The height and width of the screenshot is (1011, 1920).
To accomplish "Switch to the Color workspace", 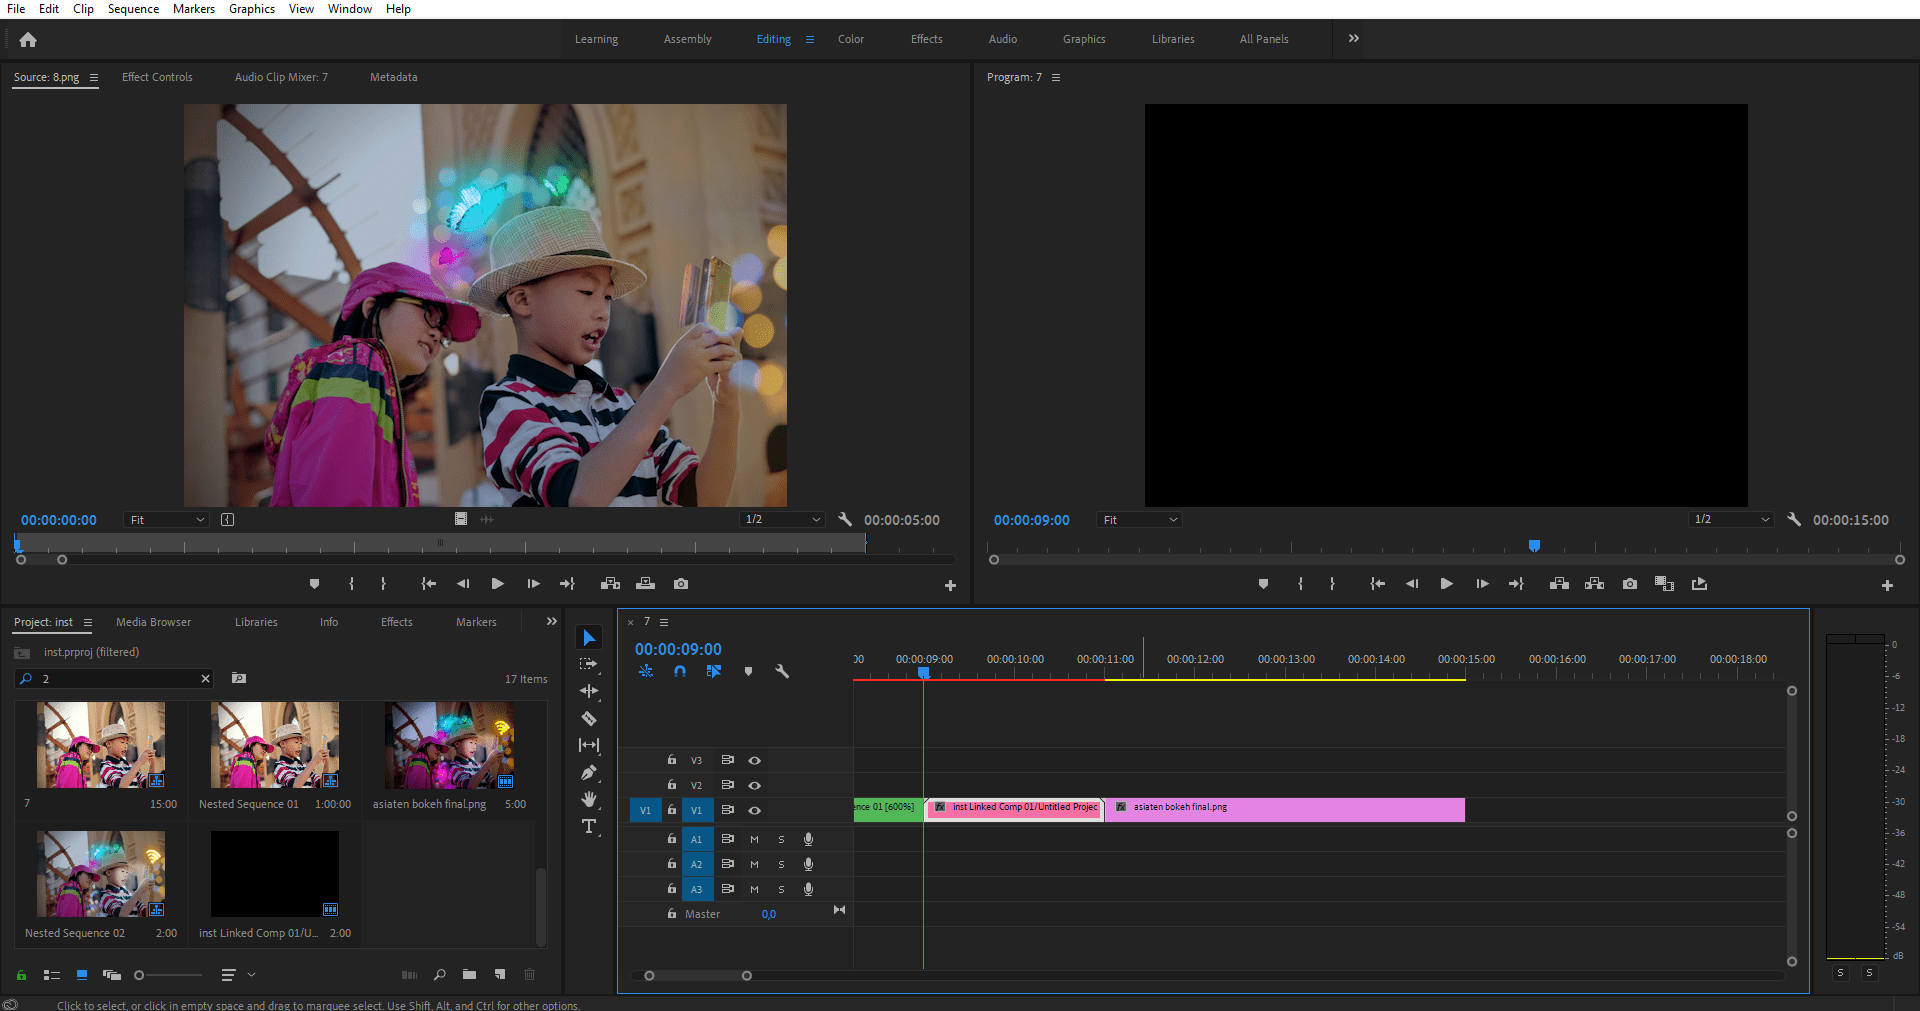I will (850, 39).
